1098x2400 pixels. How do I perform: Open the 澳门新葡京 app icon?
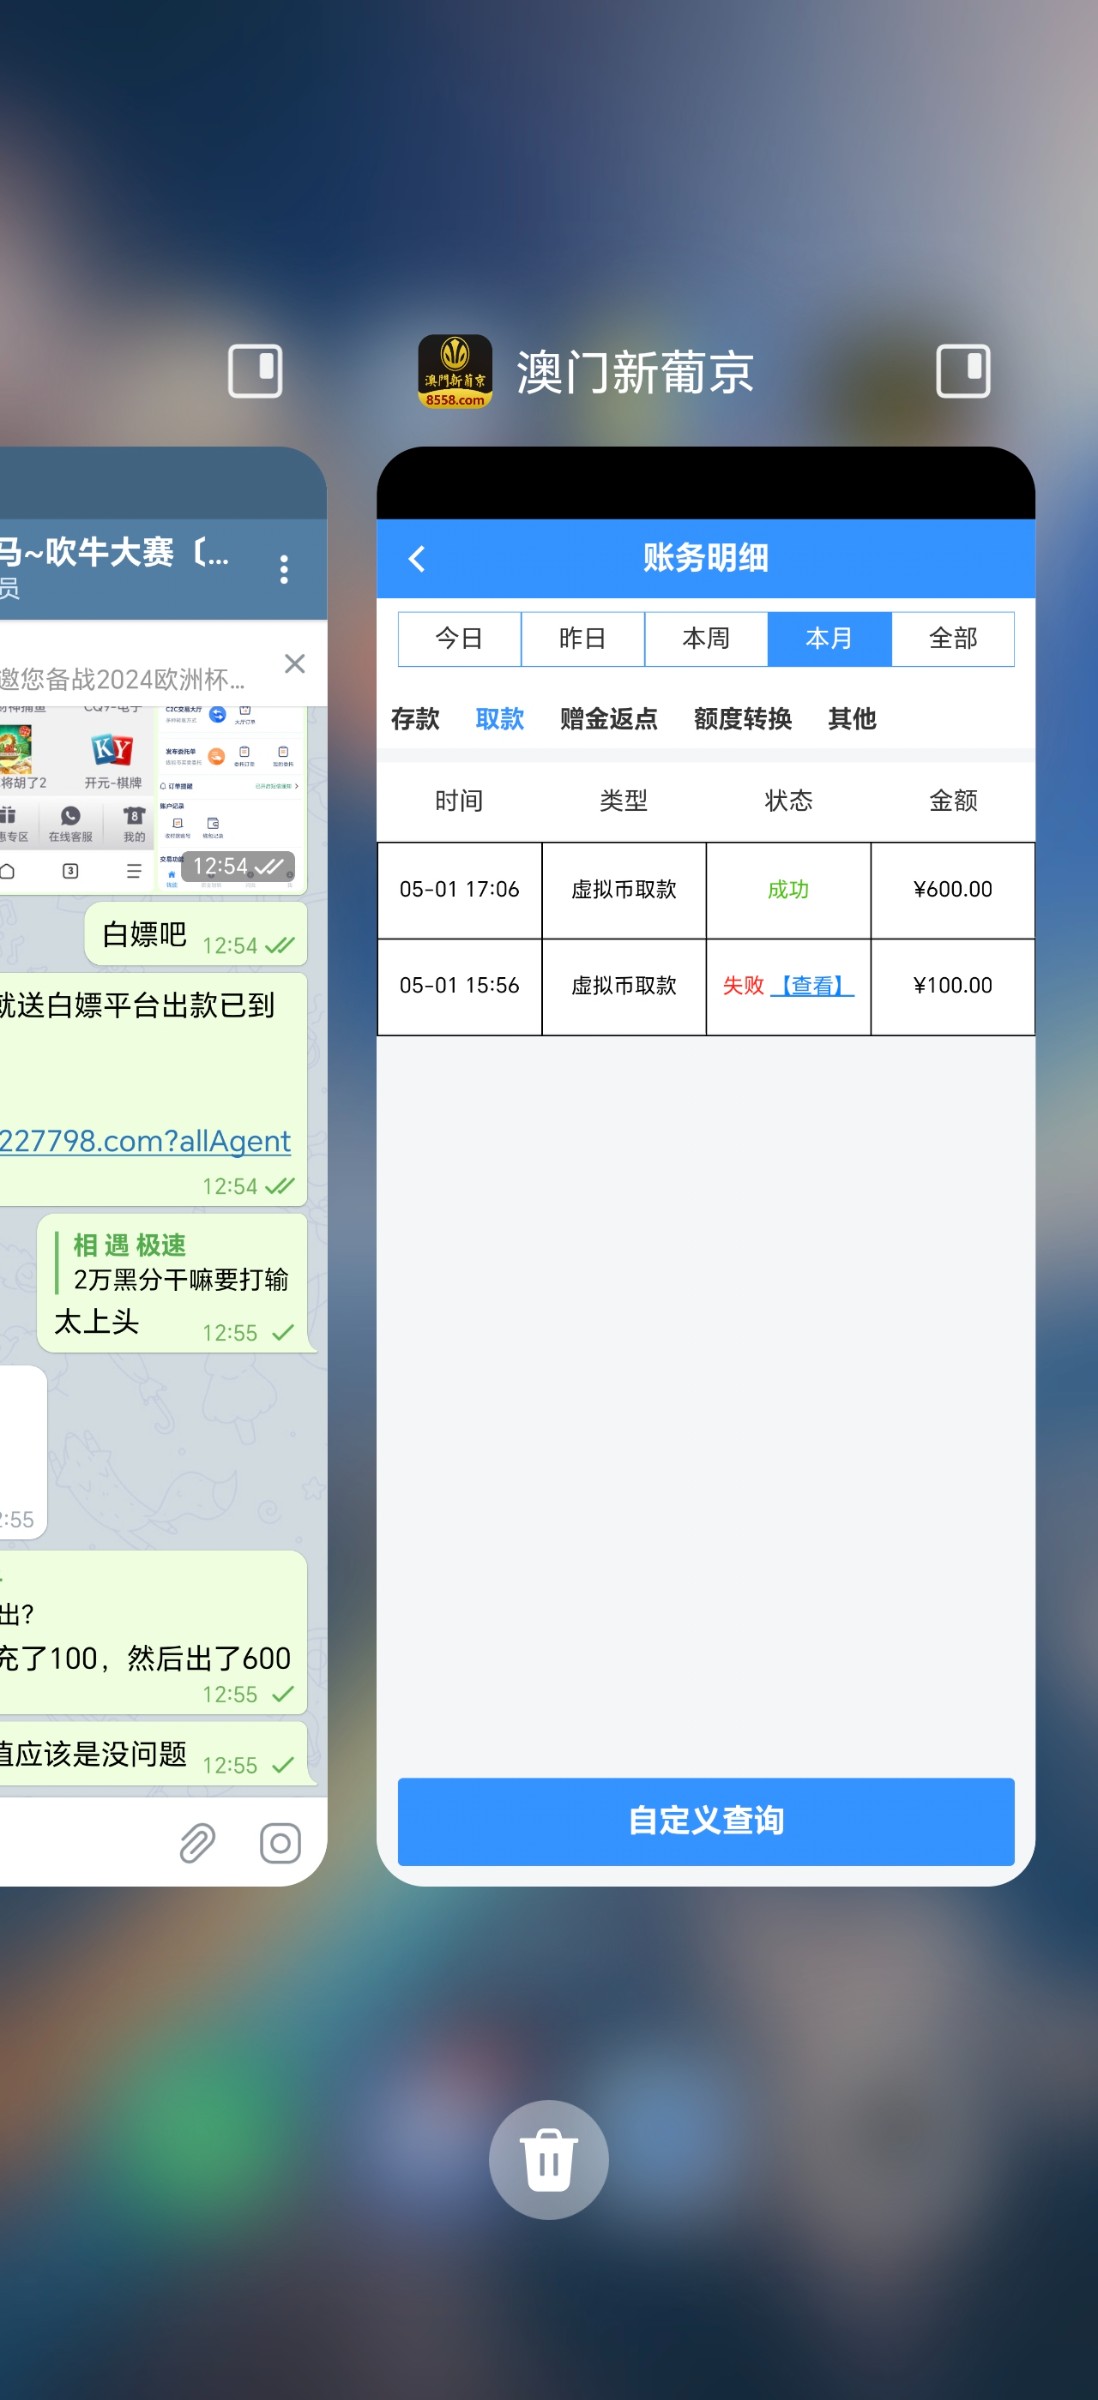pos(455,372)
